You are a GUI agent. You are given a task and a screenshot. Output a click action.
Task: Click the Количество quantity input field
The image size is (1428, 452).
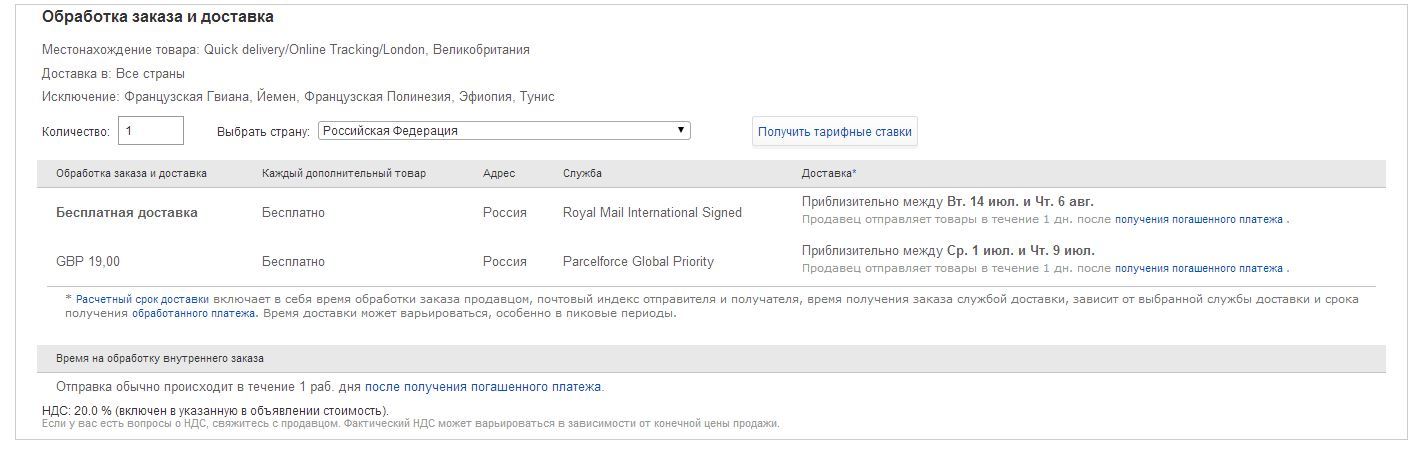[151, 131]
